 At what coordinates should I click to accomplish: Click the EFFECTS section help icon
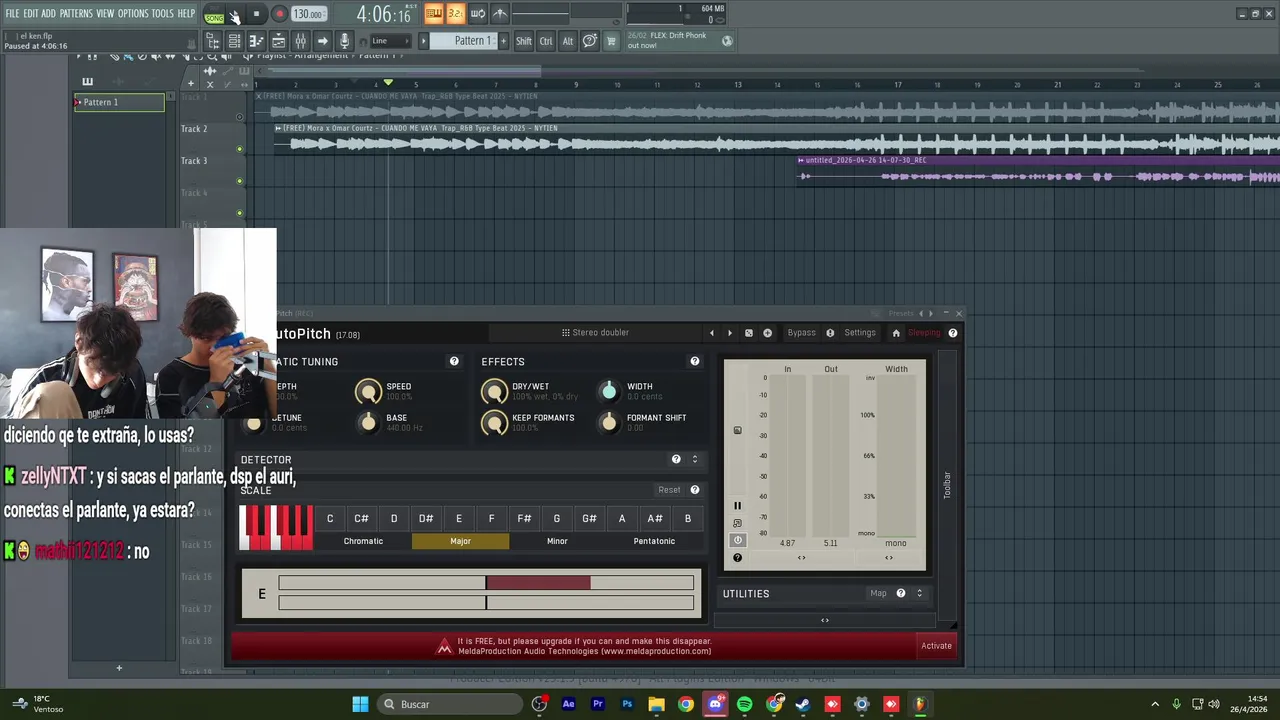tap(695, 361)
